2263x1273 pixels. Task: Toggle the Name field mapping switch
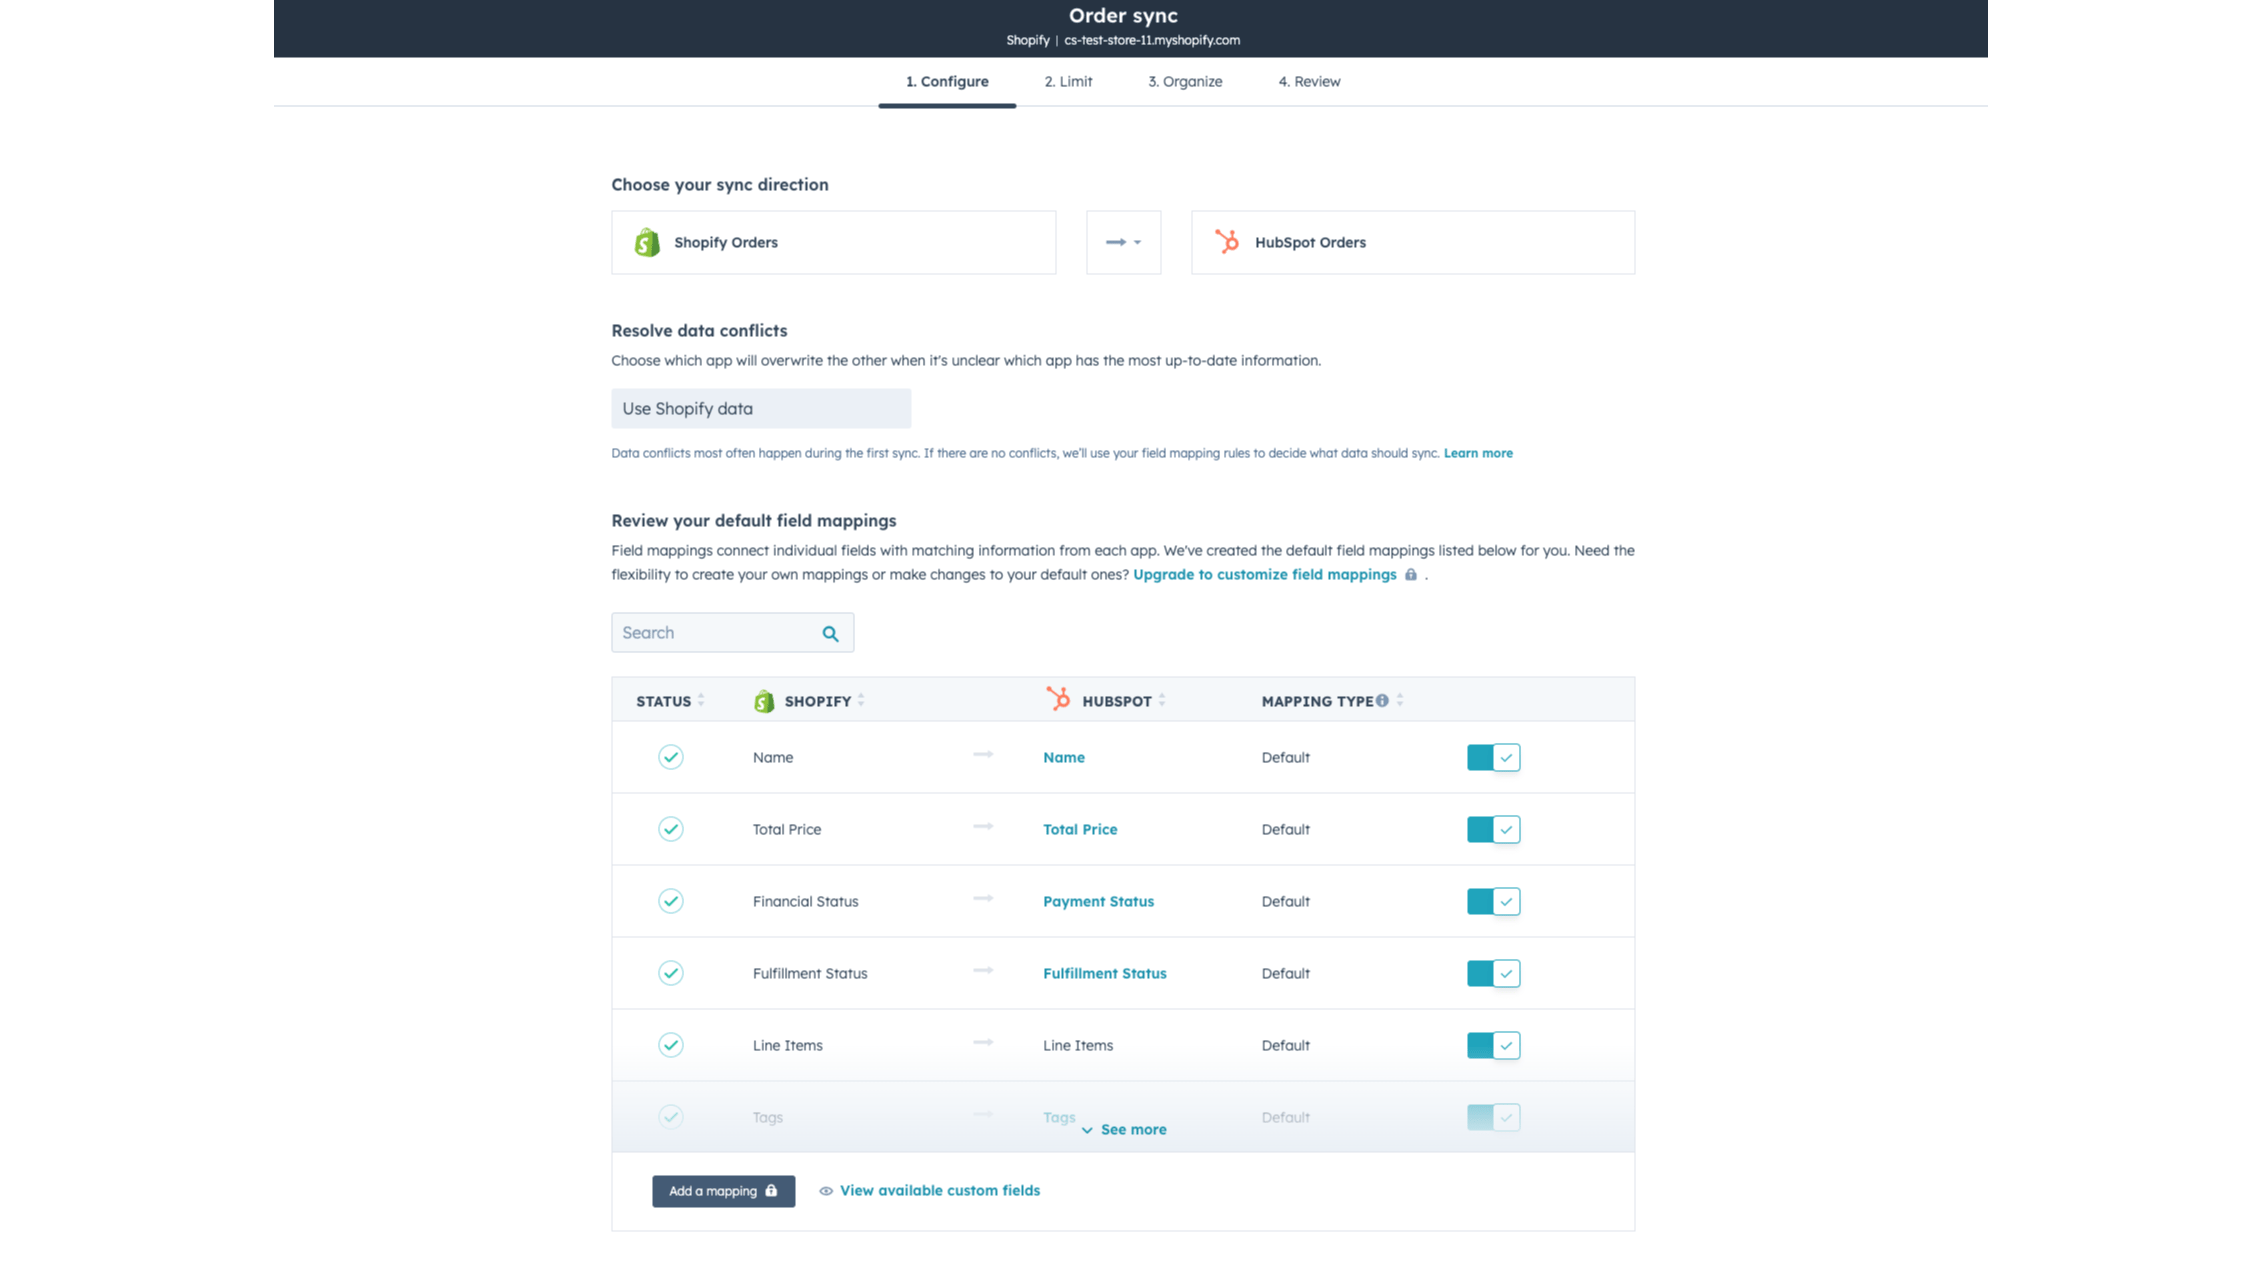click(x=1492, y=757)
